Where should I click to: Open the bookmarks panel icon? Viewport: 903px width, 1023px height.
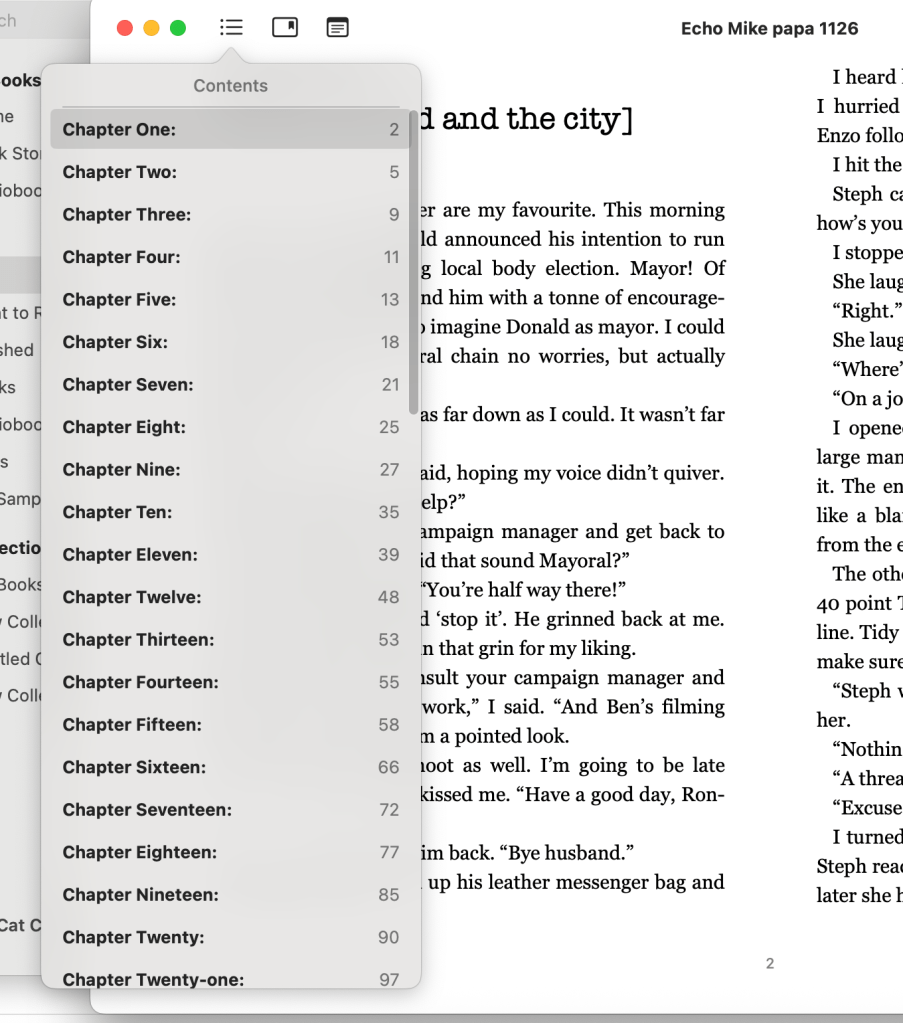click(x=285, y=28)
